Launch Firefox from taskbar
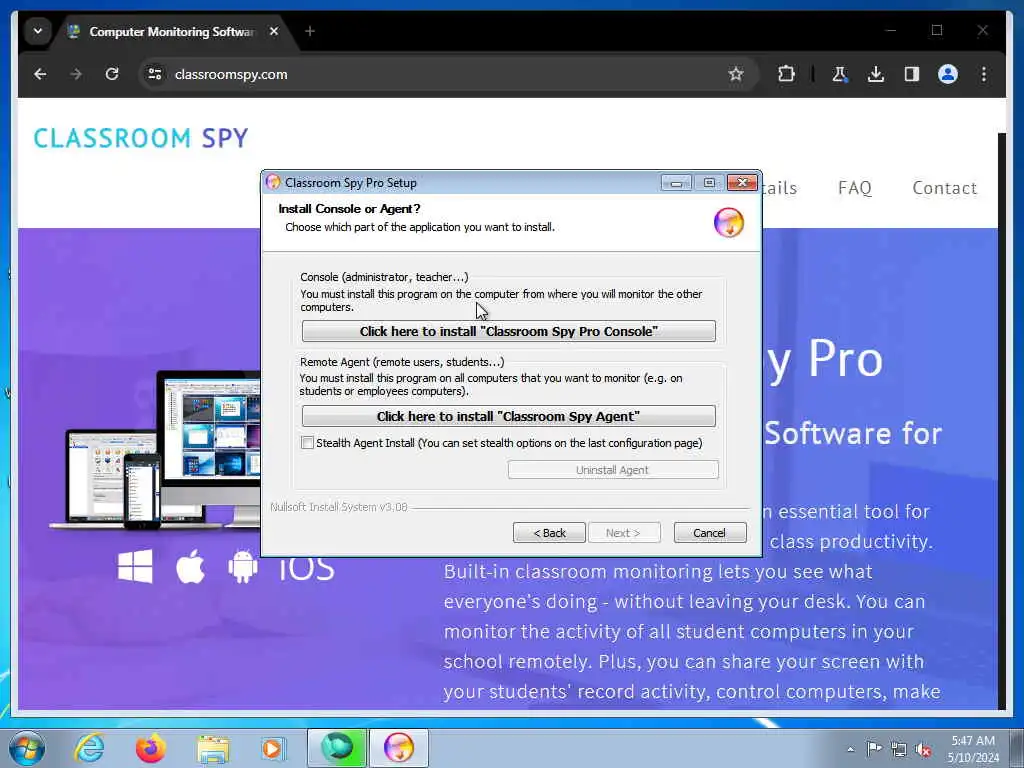The width and height of the screenshot is (1024, 768). tap(151, 748)
